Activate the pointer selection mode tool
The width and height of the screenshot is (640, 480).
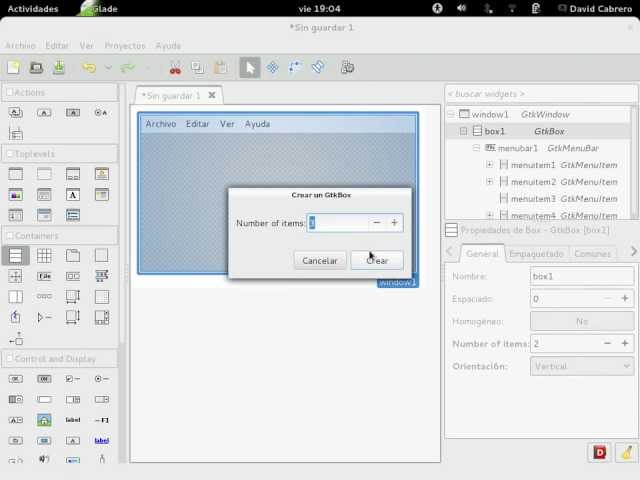(250, 67)
